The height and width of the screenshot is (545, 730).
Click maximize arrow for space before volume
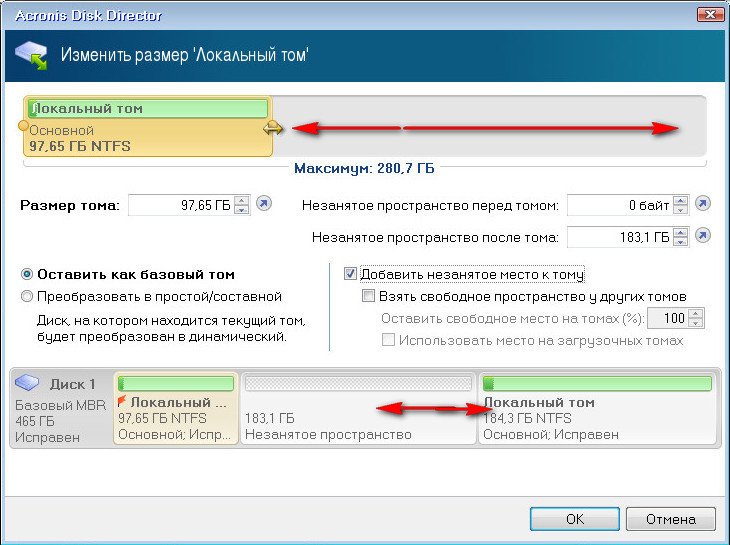[x=703, y=203]
